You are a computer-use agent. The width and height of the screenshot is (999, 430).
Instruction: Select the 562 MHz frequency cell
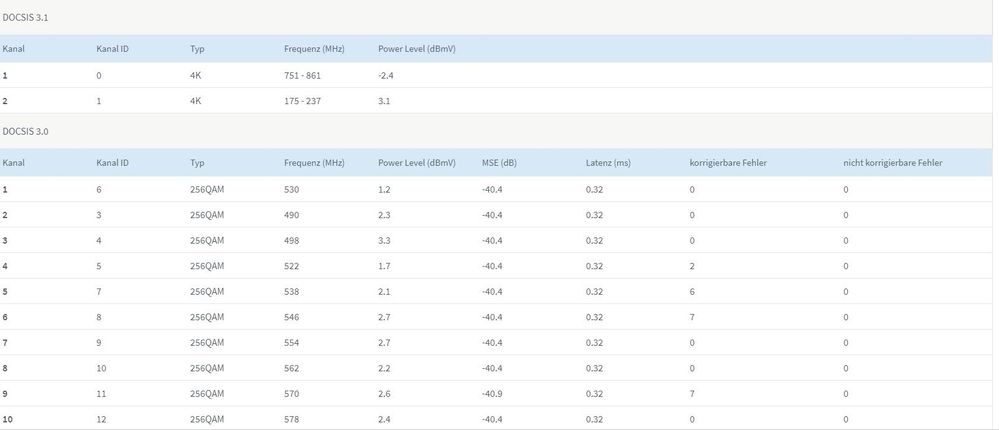point(291,368)
